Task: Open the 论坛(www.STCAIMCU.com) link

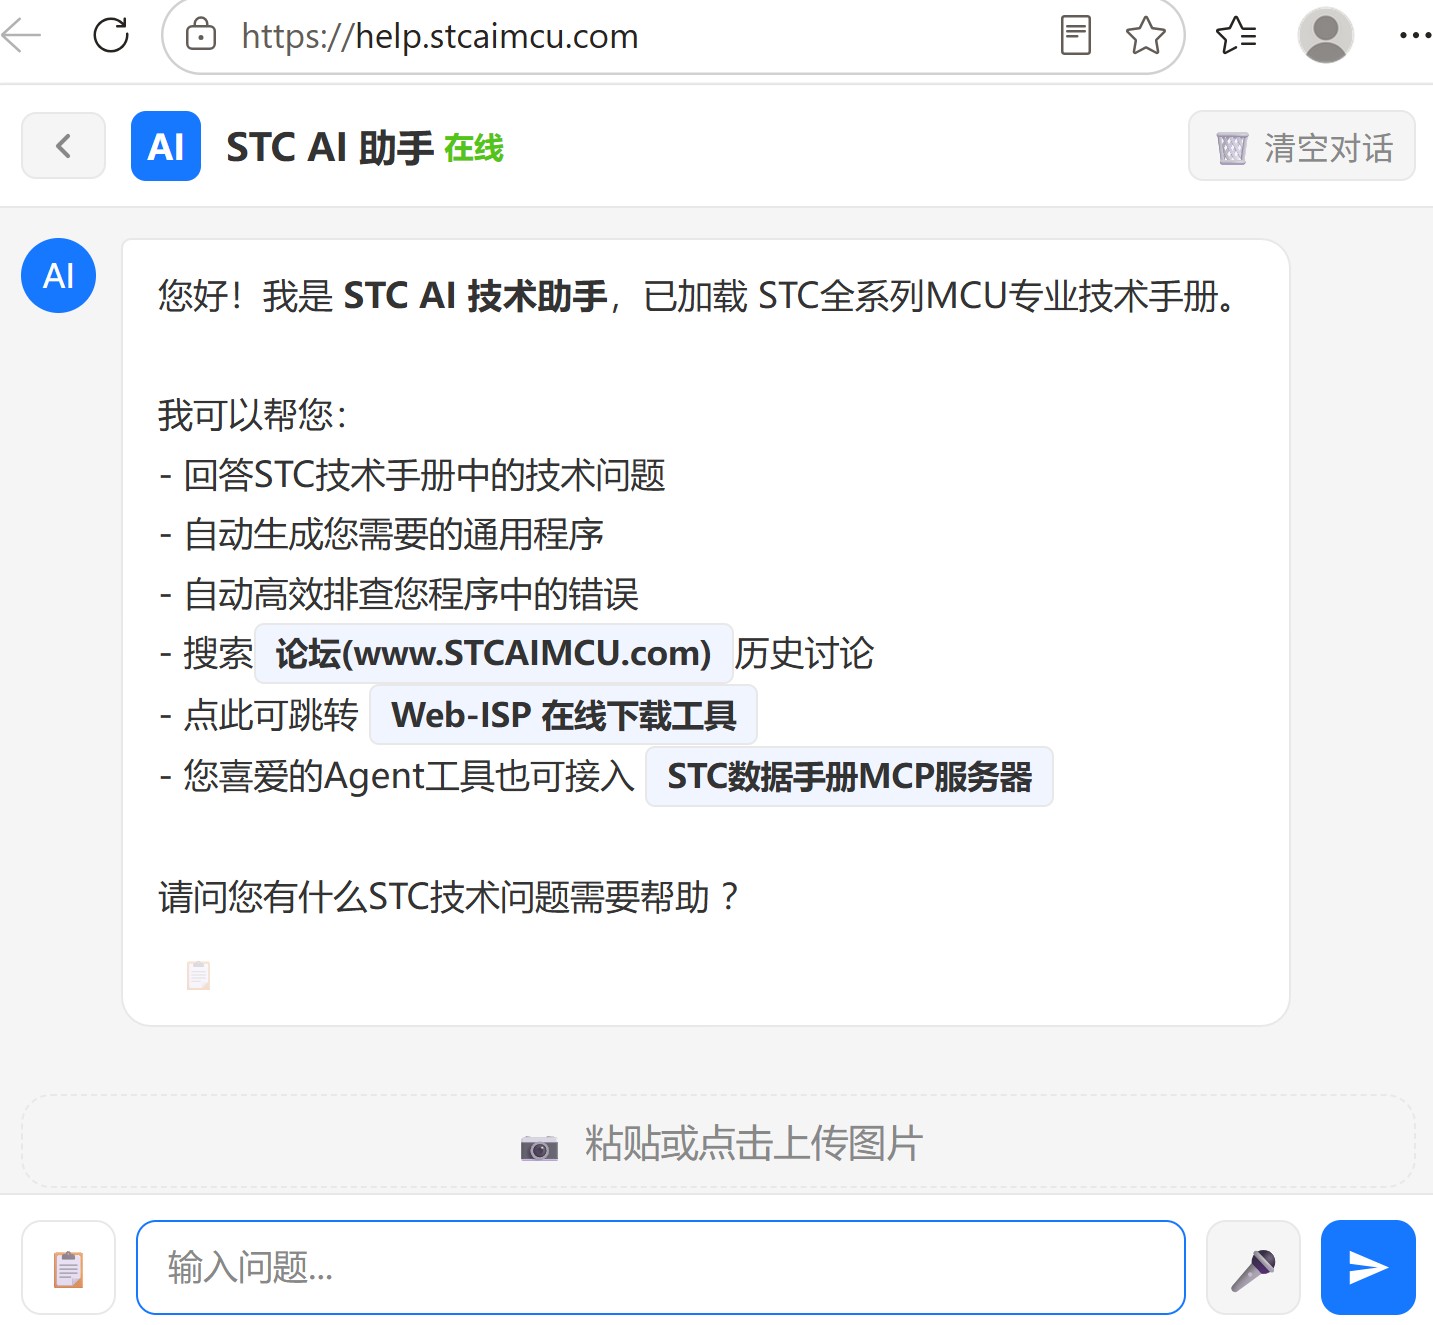Action: [494, 654]
